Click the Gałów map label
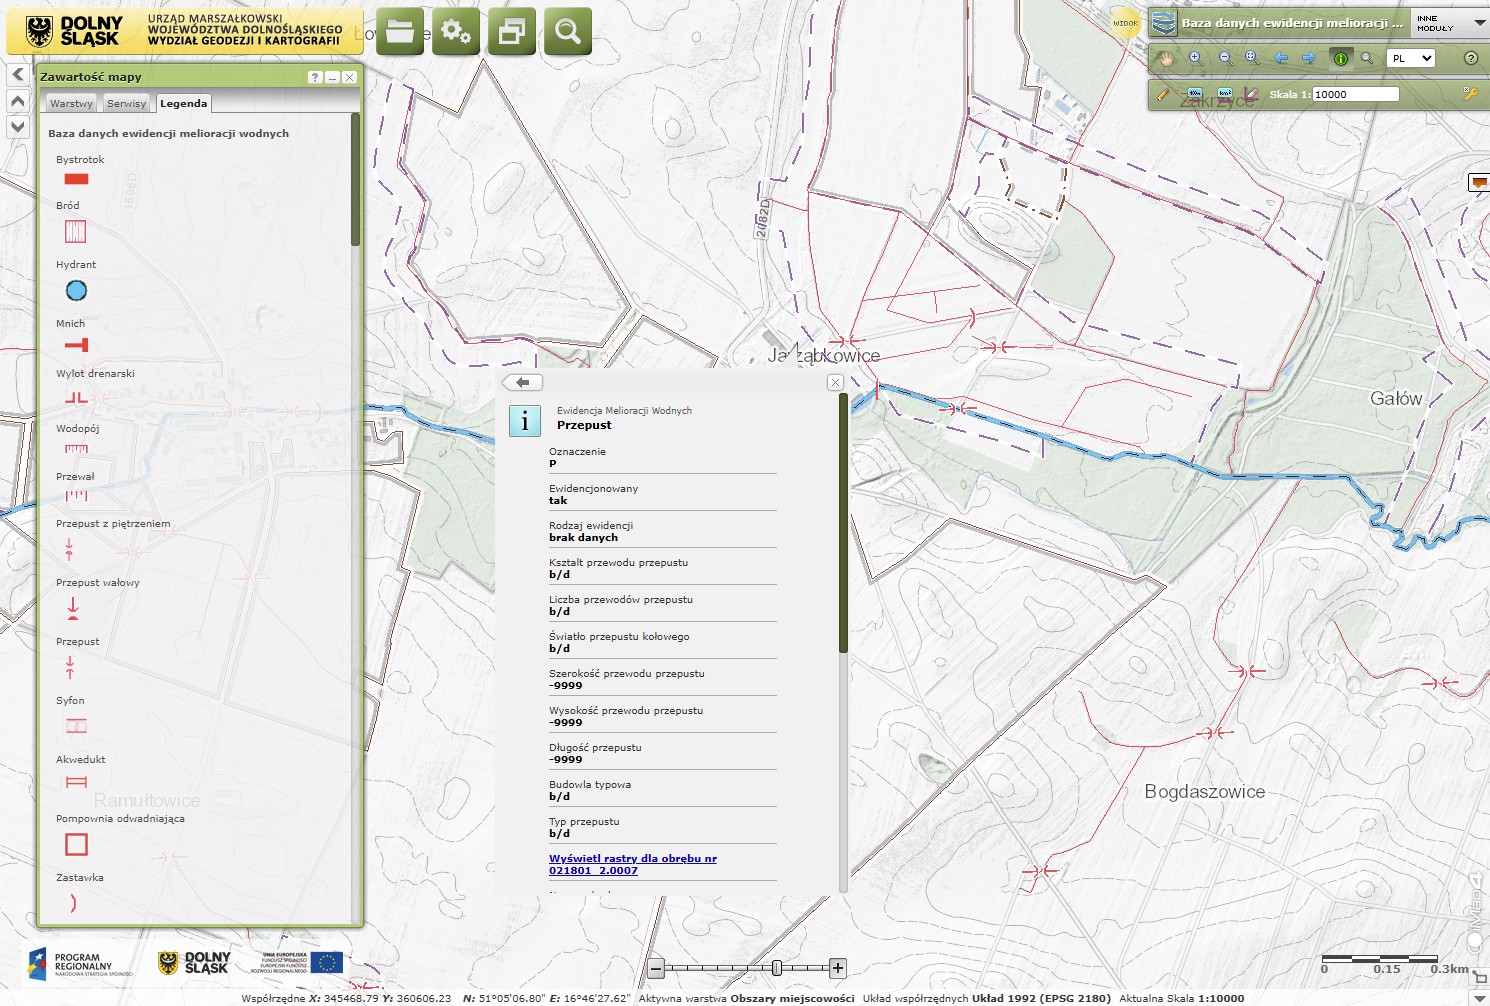 coord(1396,398)
